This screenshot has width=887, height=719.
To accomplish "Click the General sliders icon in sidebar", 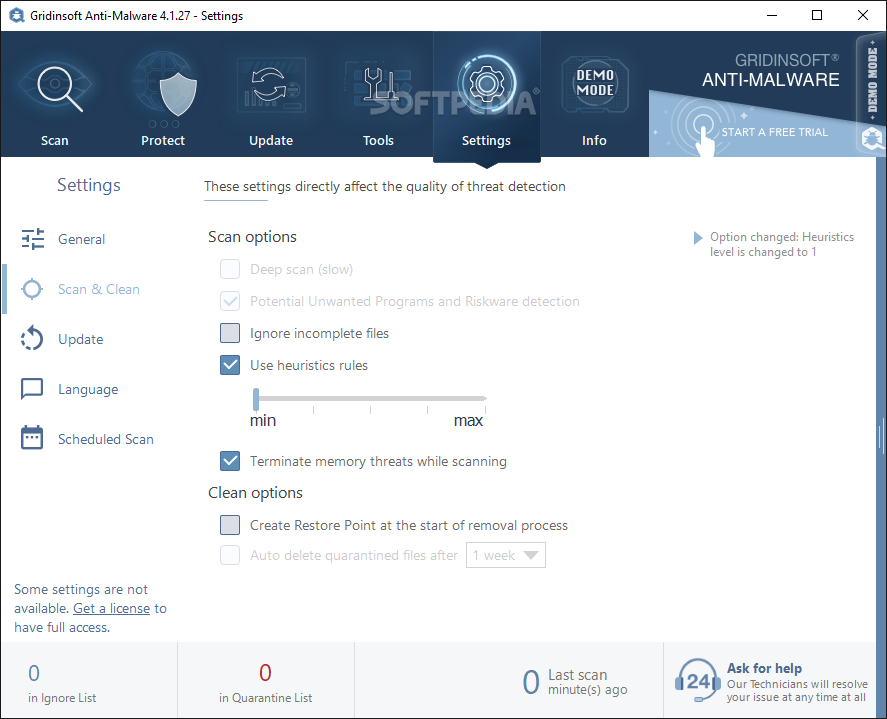I will pos(33,239).
